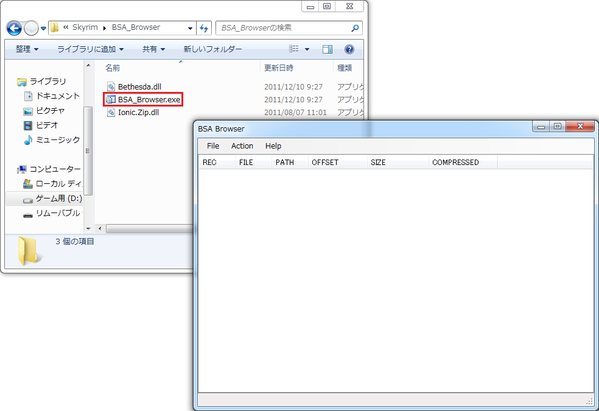The image size is (599, 411).
Task: Sort by the COMPRESSED column header
Action: tap(463, 162)
